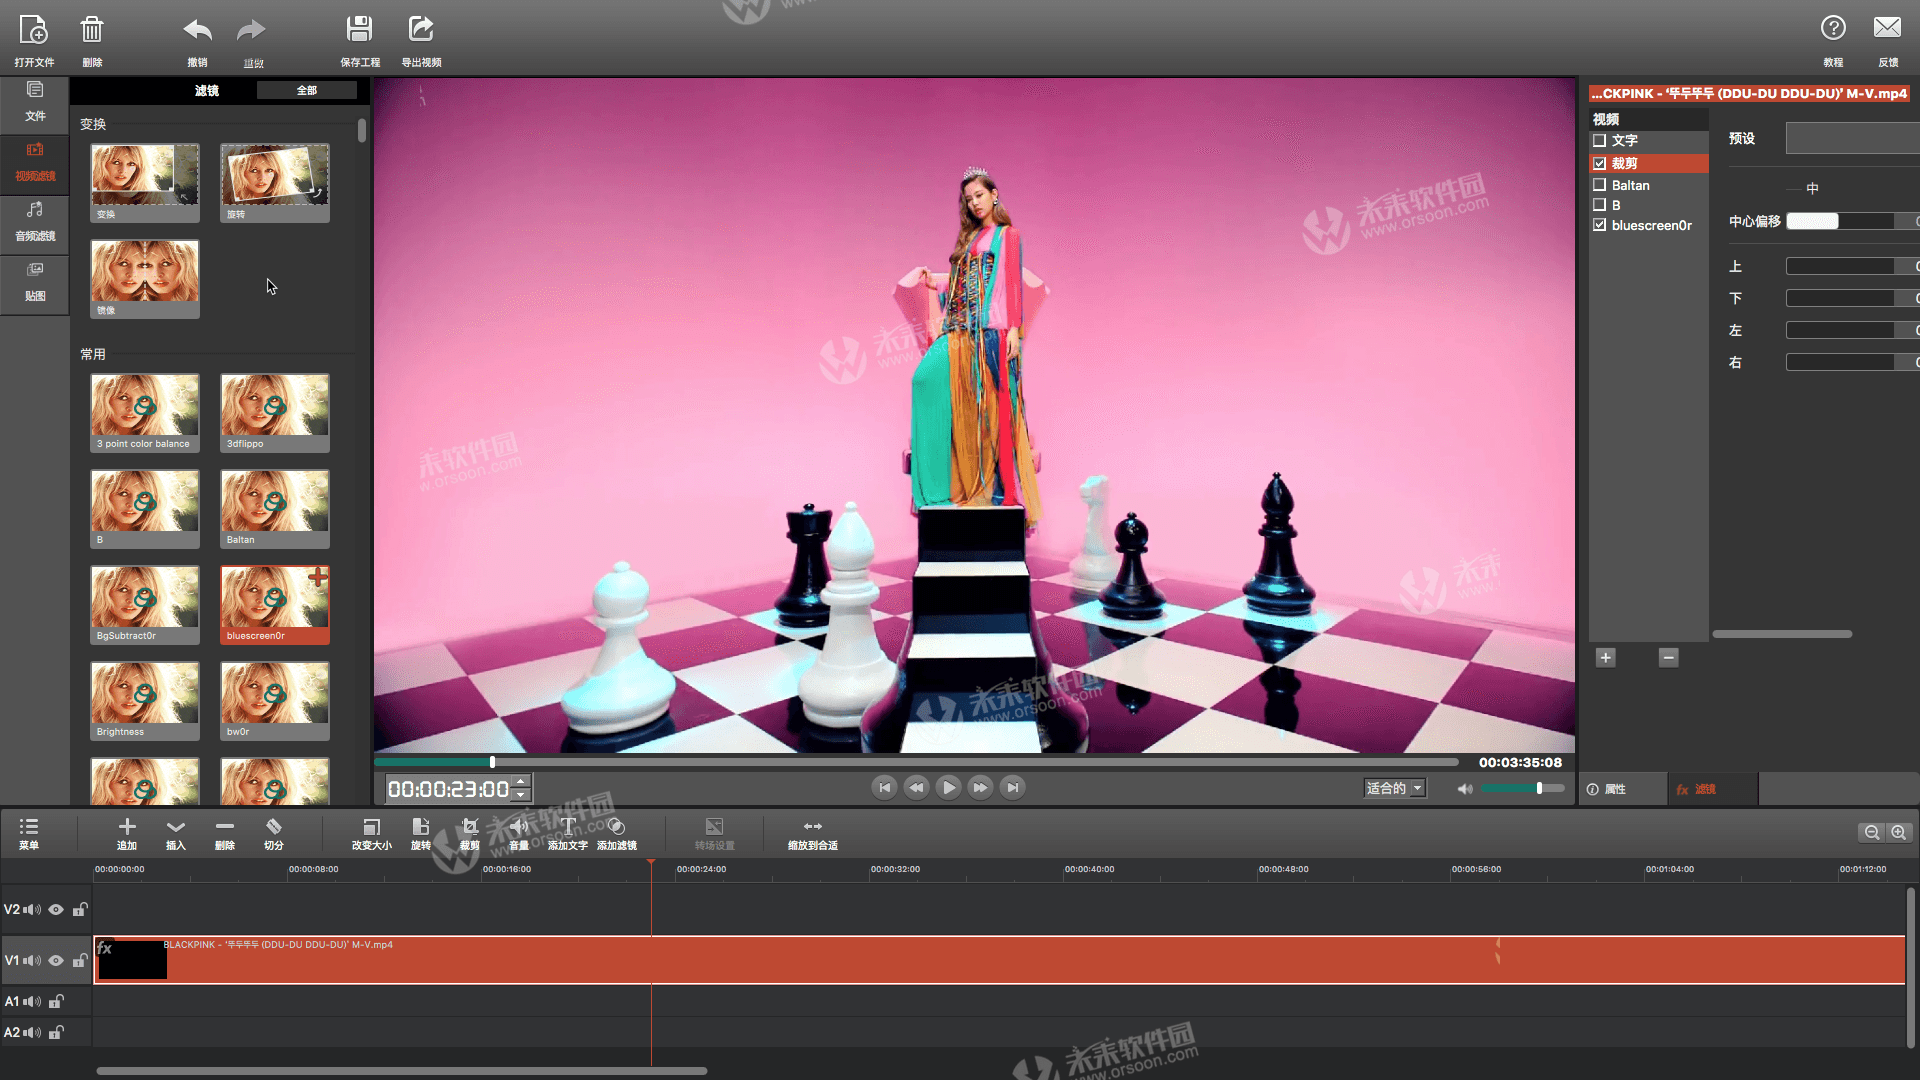Open the preset dropdown field

[x=1852, y=138]
